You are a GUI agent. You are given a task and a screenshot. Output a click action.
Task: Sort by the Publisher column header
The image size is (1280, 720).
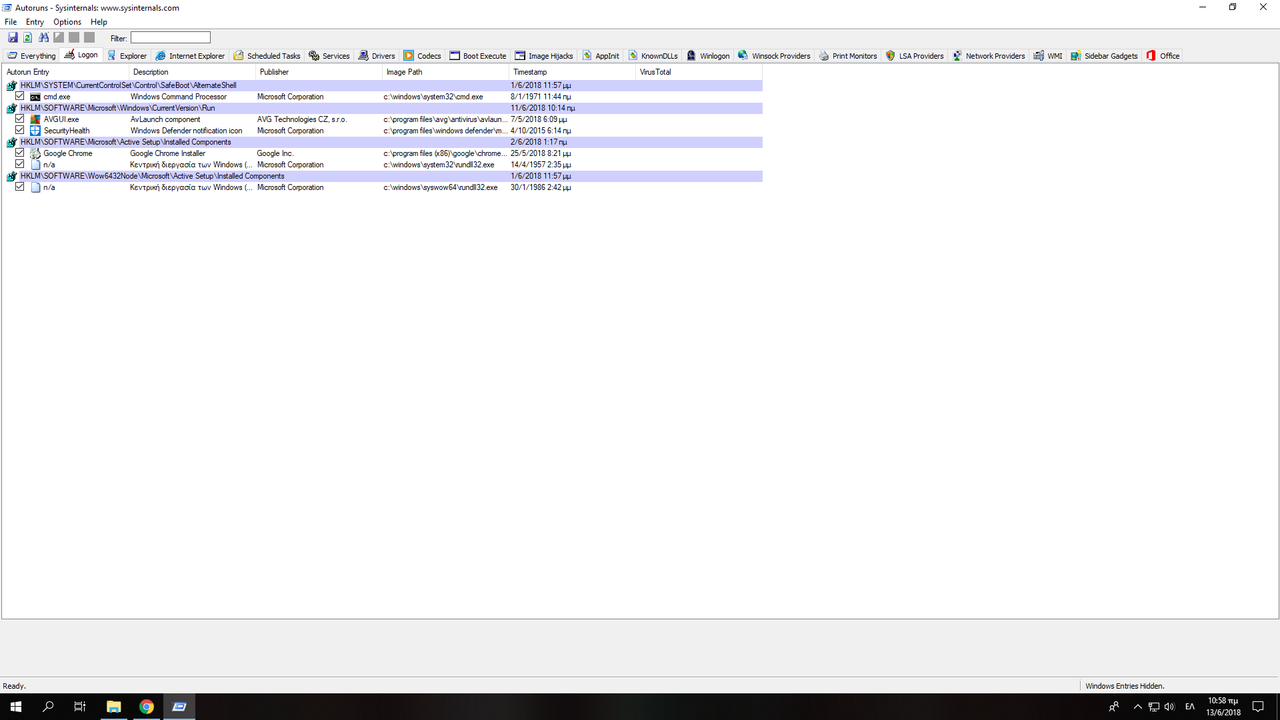[x=274, y=72]
